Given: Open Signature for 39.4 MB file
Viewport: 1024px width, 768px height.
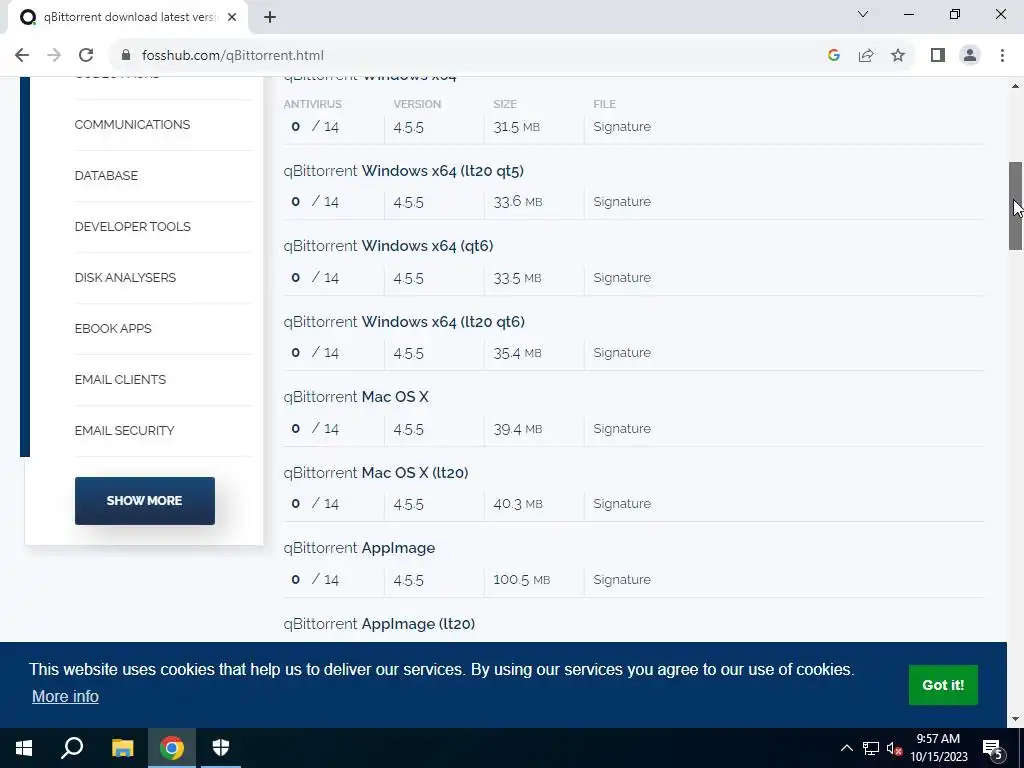Looking at the screenshot, I should coord(622,428).
